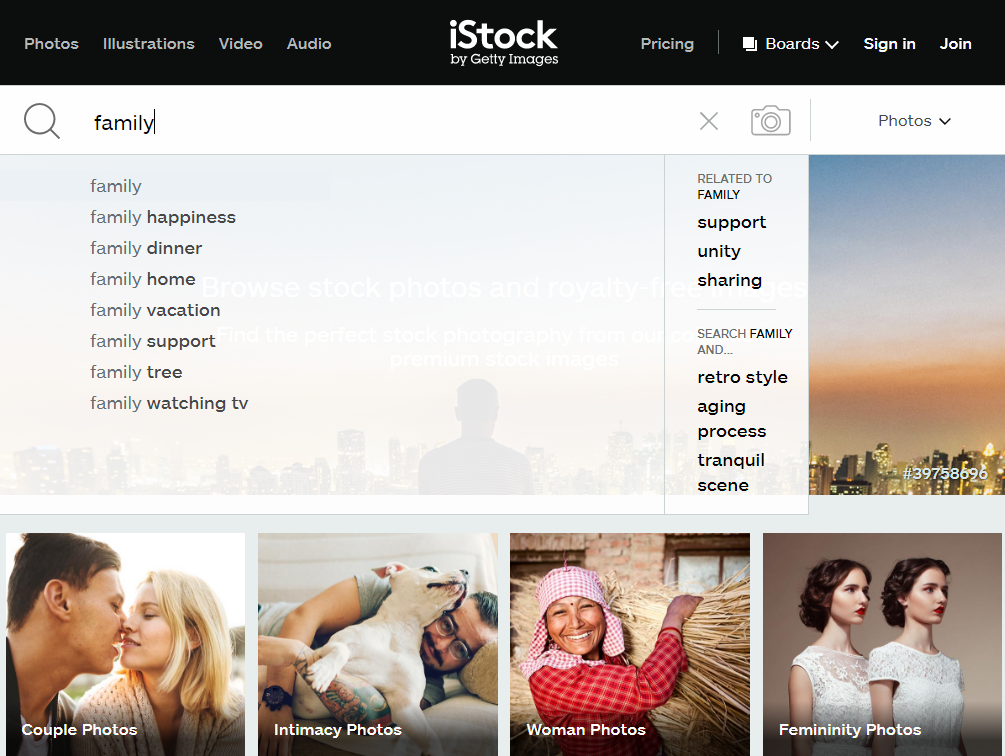Click the Boards icon in header
Screen dimensions: 1005x756
click(749, 44)
